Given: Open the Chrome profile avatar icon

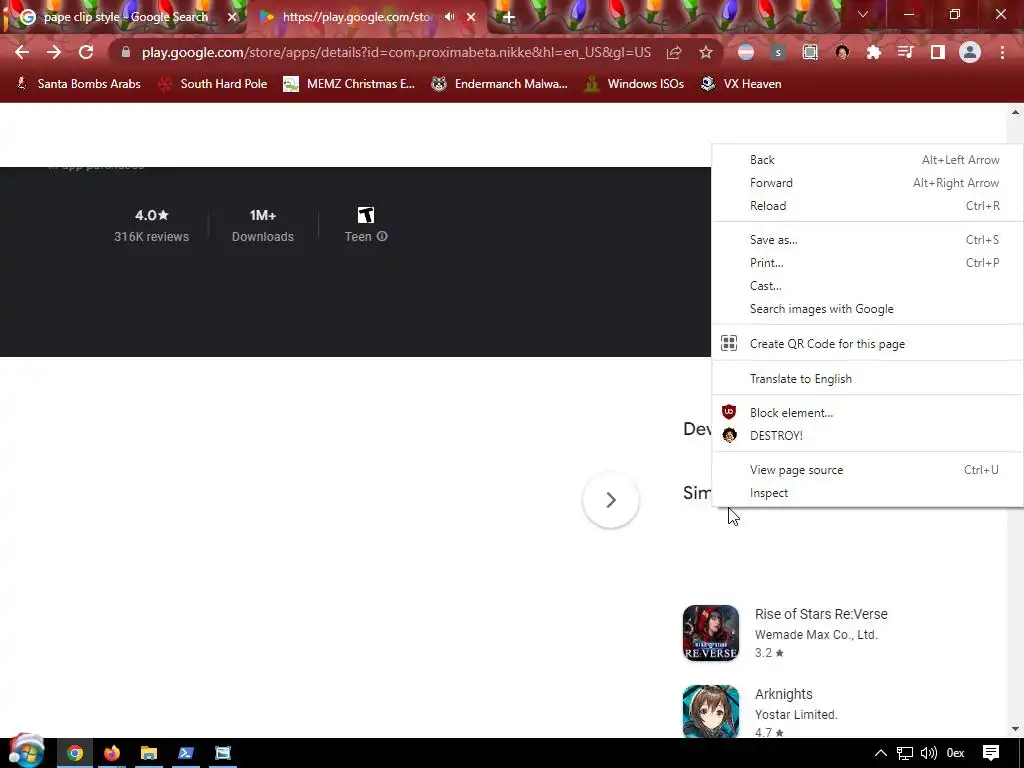Looking at the screenshot, I should click(x=970, y=52).
